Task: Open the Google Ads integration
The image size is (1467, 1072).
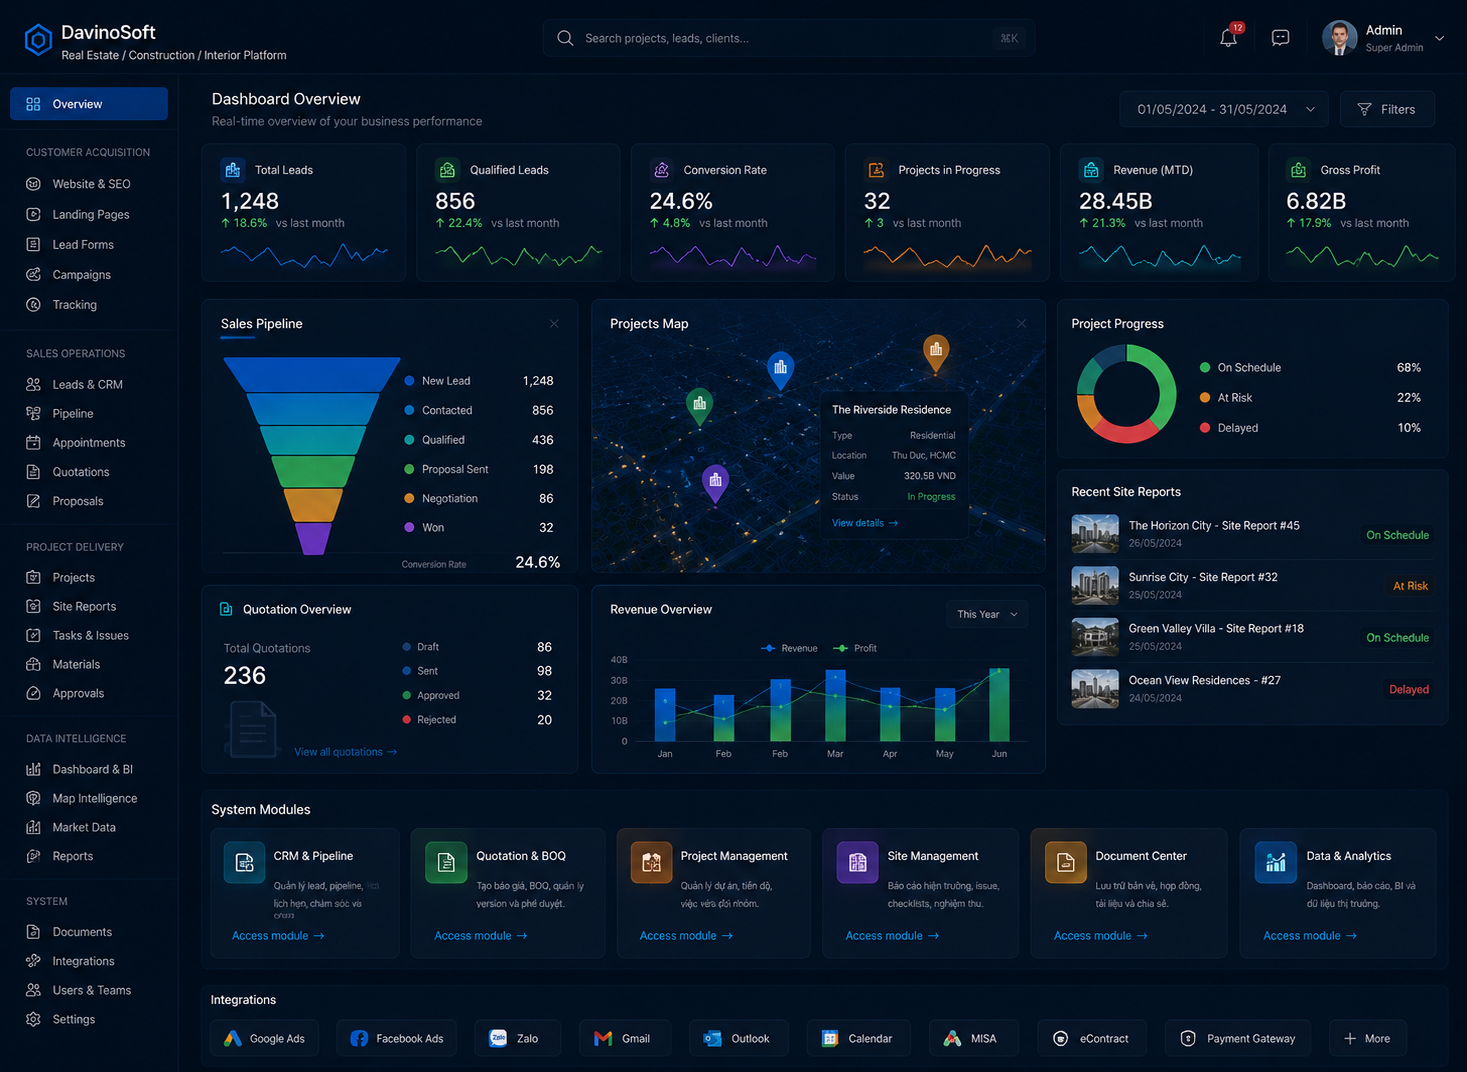Action: 265,1039
